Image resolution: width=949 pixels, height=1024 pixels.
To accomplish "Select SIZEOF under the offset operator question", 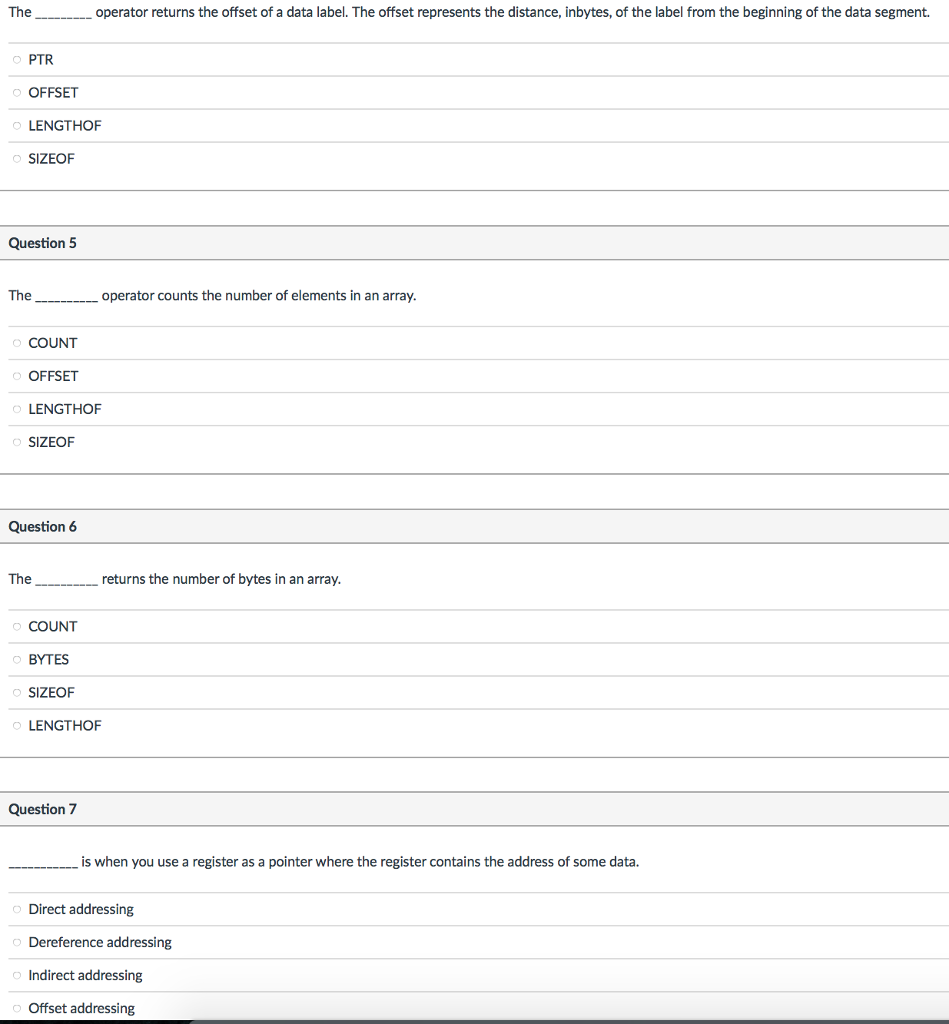I will [17, 158].
